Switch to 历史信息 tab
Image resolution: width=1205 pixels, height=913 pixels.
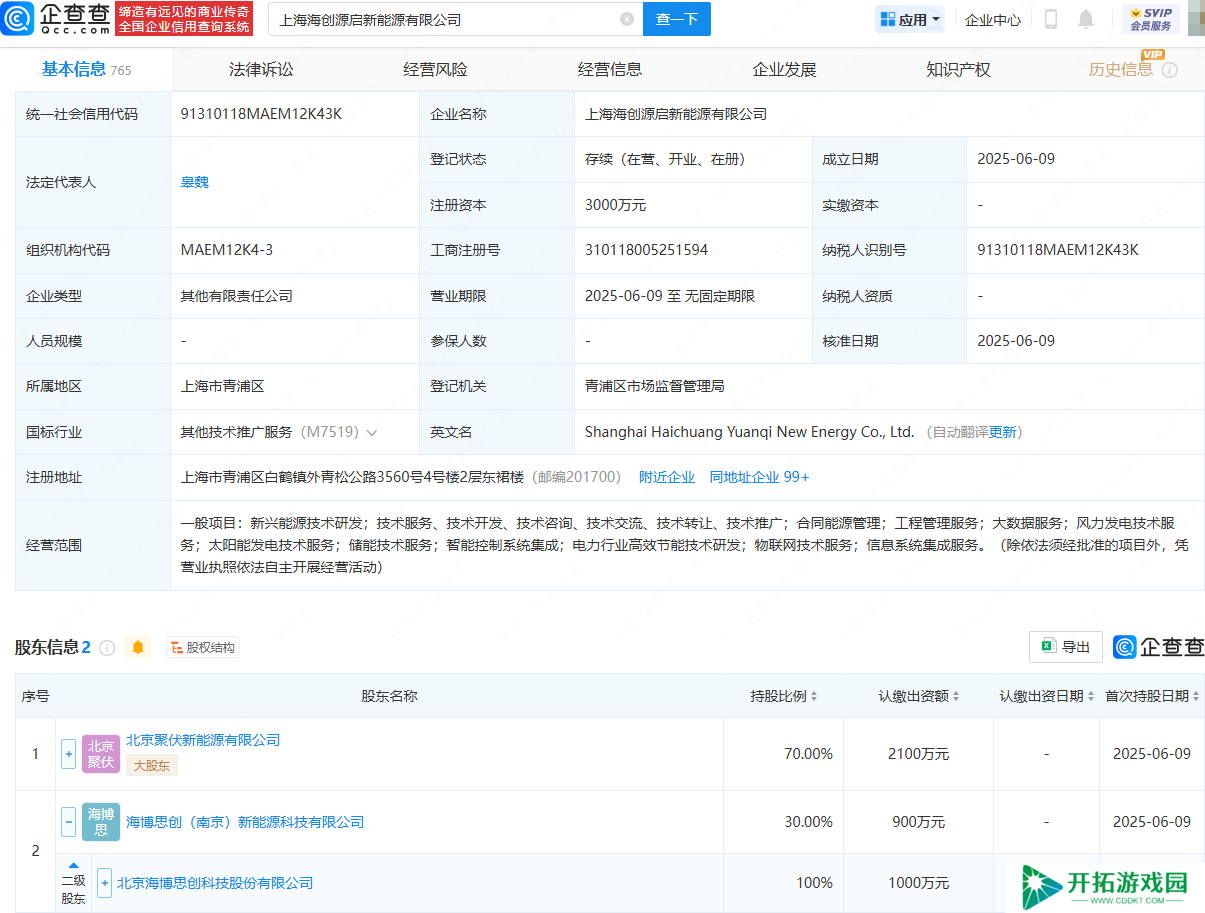tap(1121, 69)
